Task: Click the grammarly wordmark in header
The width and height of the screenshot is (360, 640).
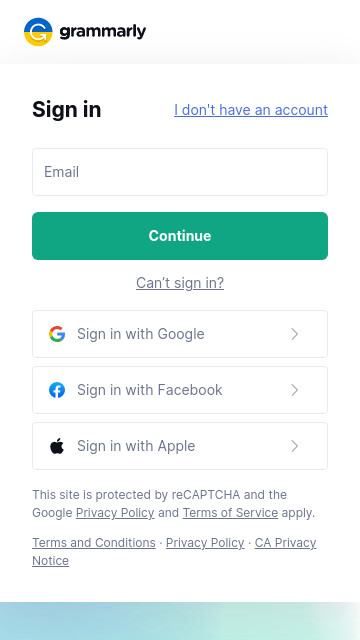Action: point(102,32)
